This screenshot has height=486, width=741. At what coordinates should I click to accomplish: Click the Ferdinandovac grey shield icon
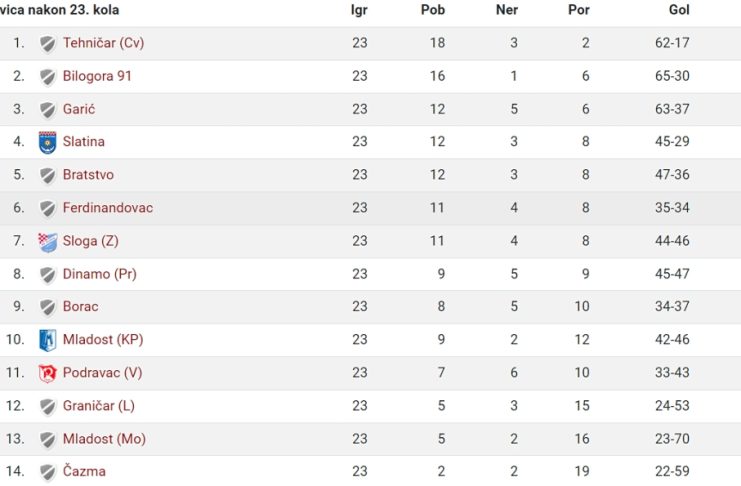[x=47, y=209]
